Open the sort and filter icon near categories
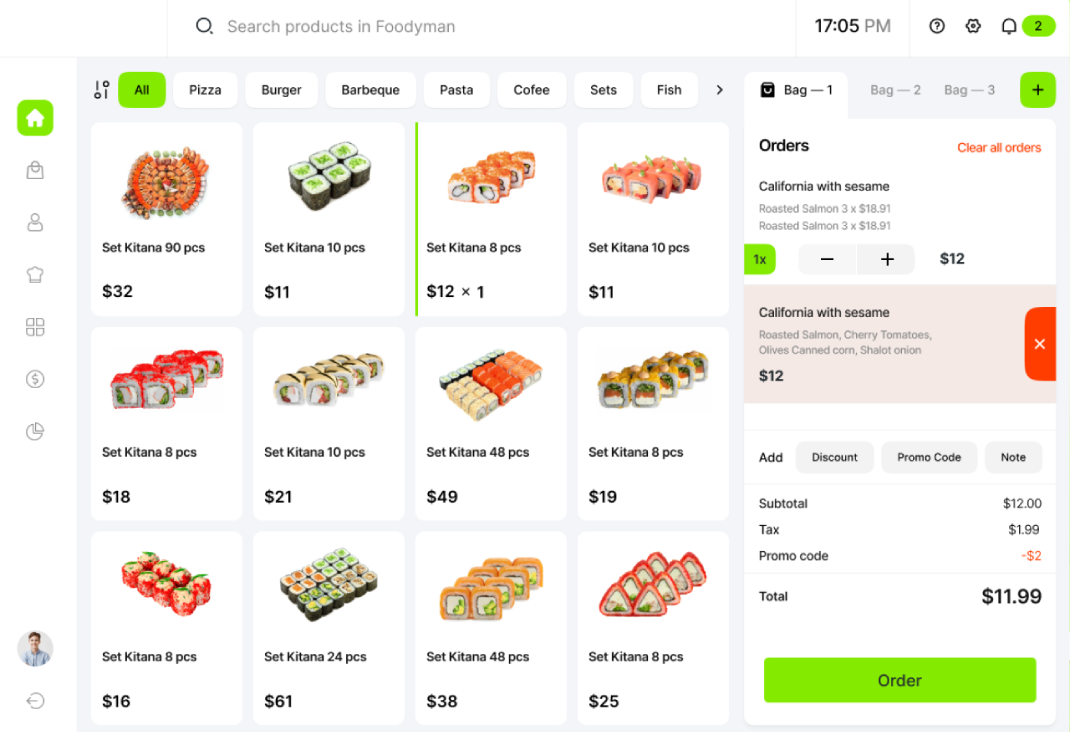 [x=101, y=89]
